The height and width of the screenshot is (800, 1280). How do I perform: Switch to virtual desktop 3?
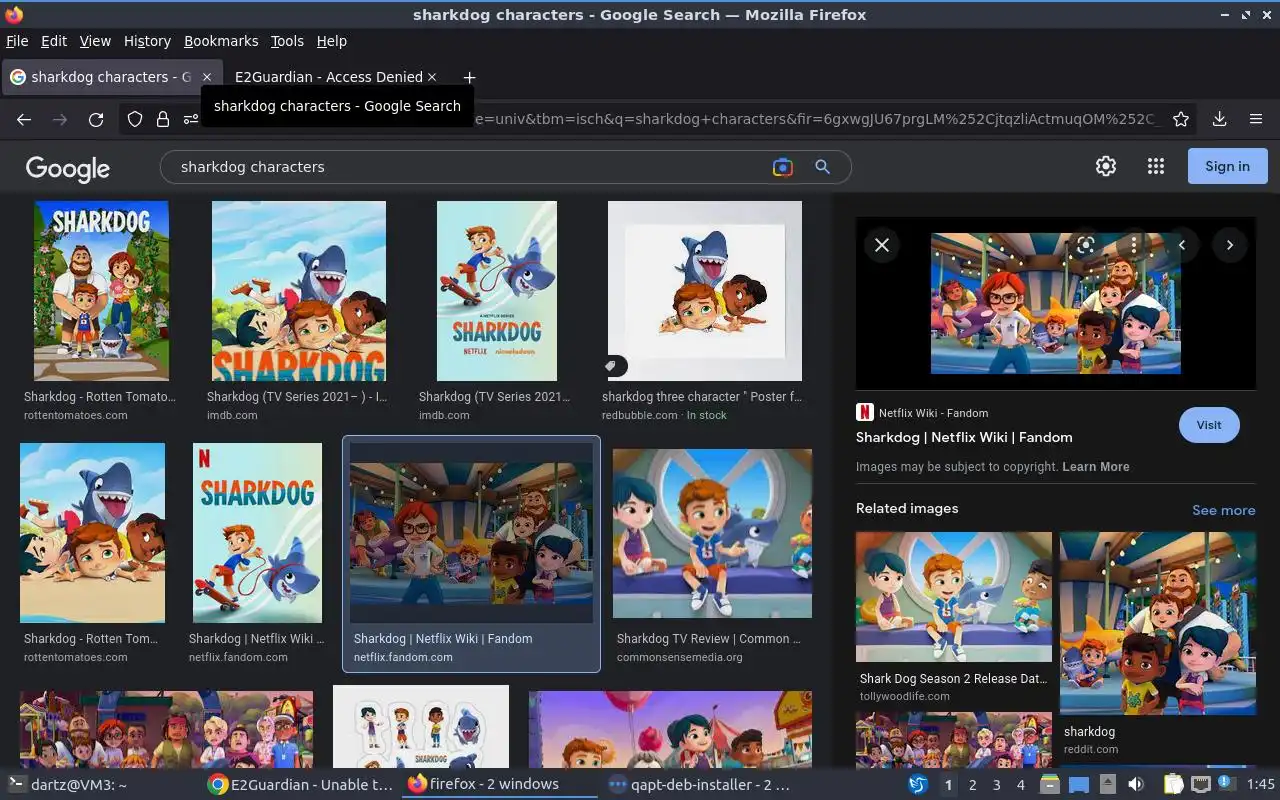tap(996, 785)
